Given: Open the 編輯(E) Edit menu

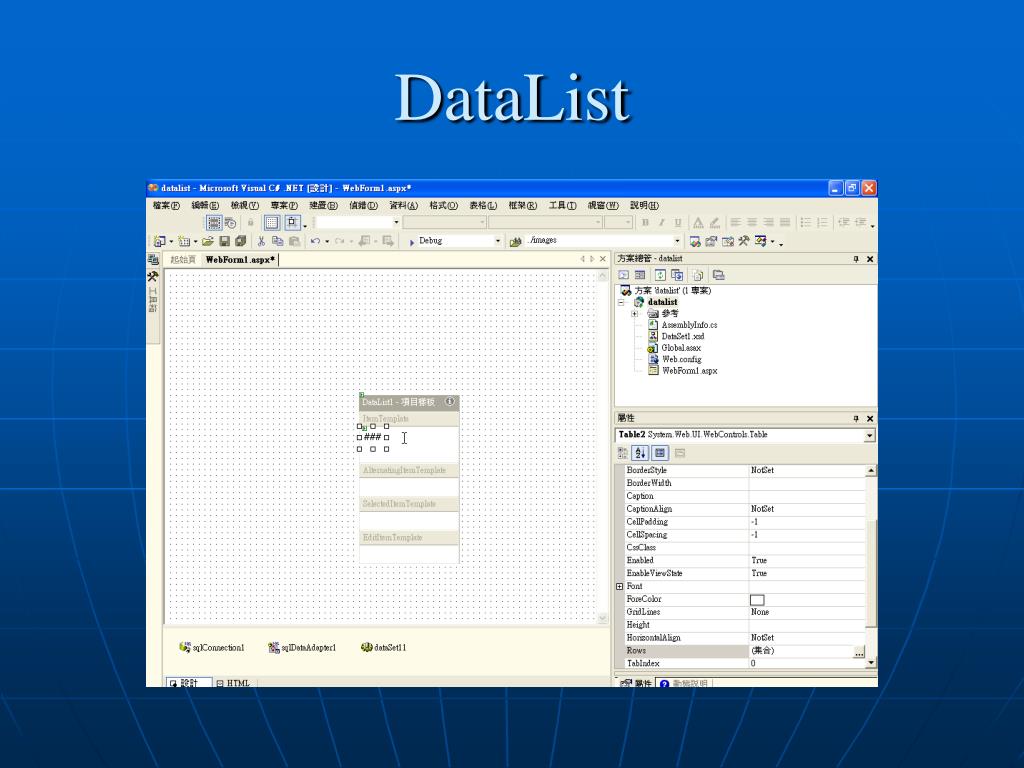Looking at the screenshot, I should (x=205, y=206).
